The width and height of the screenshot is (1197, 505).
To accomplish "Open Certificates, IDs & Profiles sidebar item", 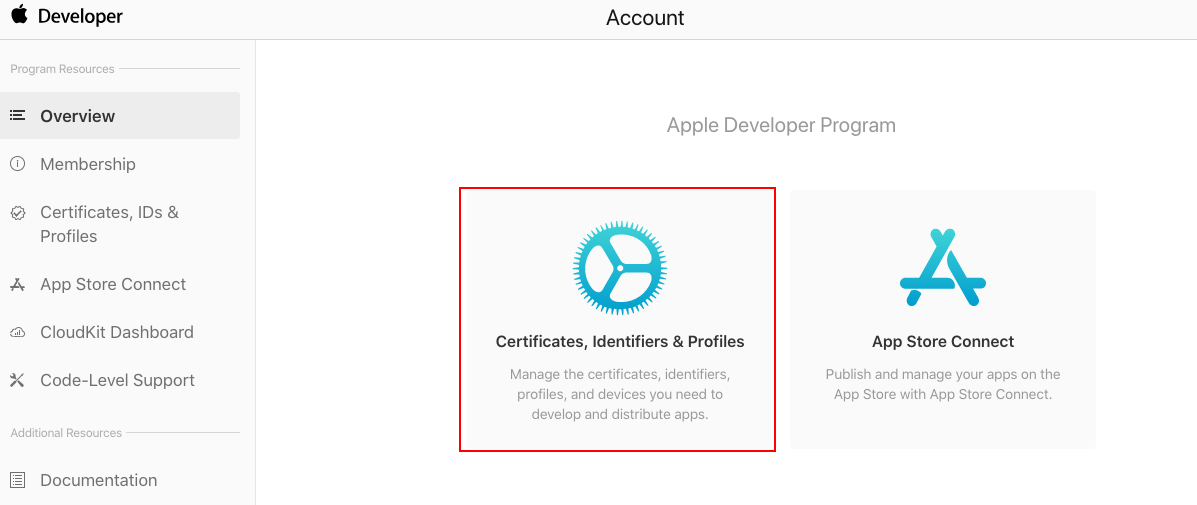I will click(109, 224).
